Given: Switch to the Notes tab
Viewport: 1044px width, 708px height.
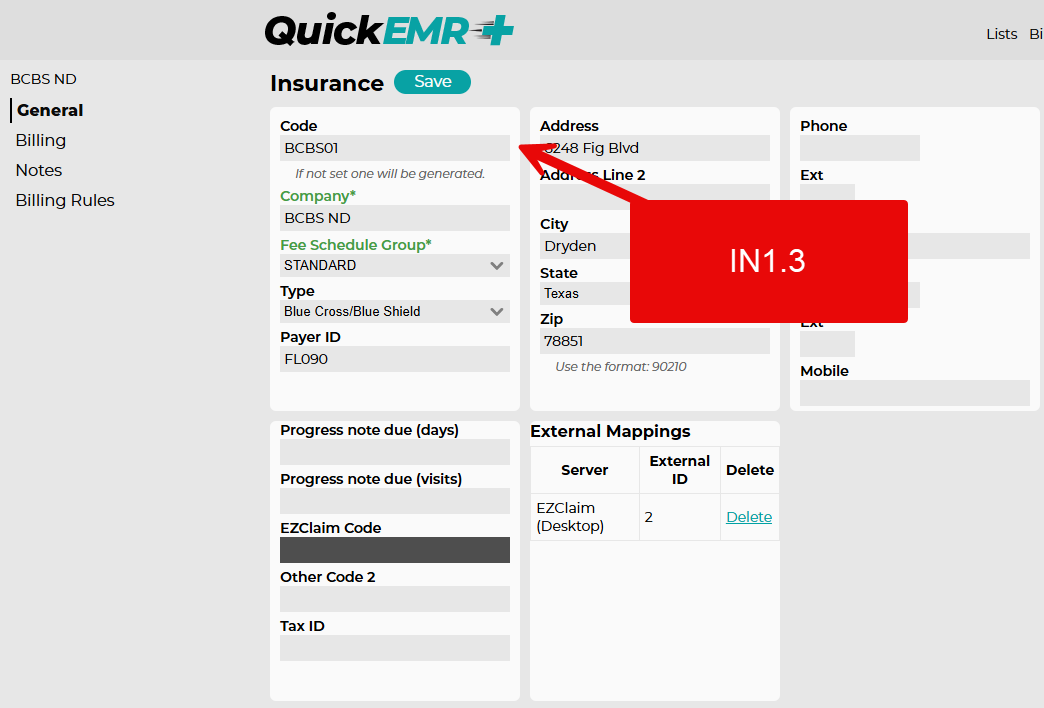Looking at the screenshot, I should click(x=39, y=171).
